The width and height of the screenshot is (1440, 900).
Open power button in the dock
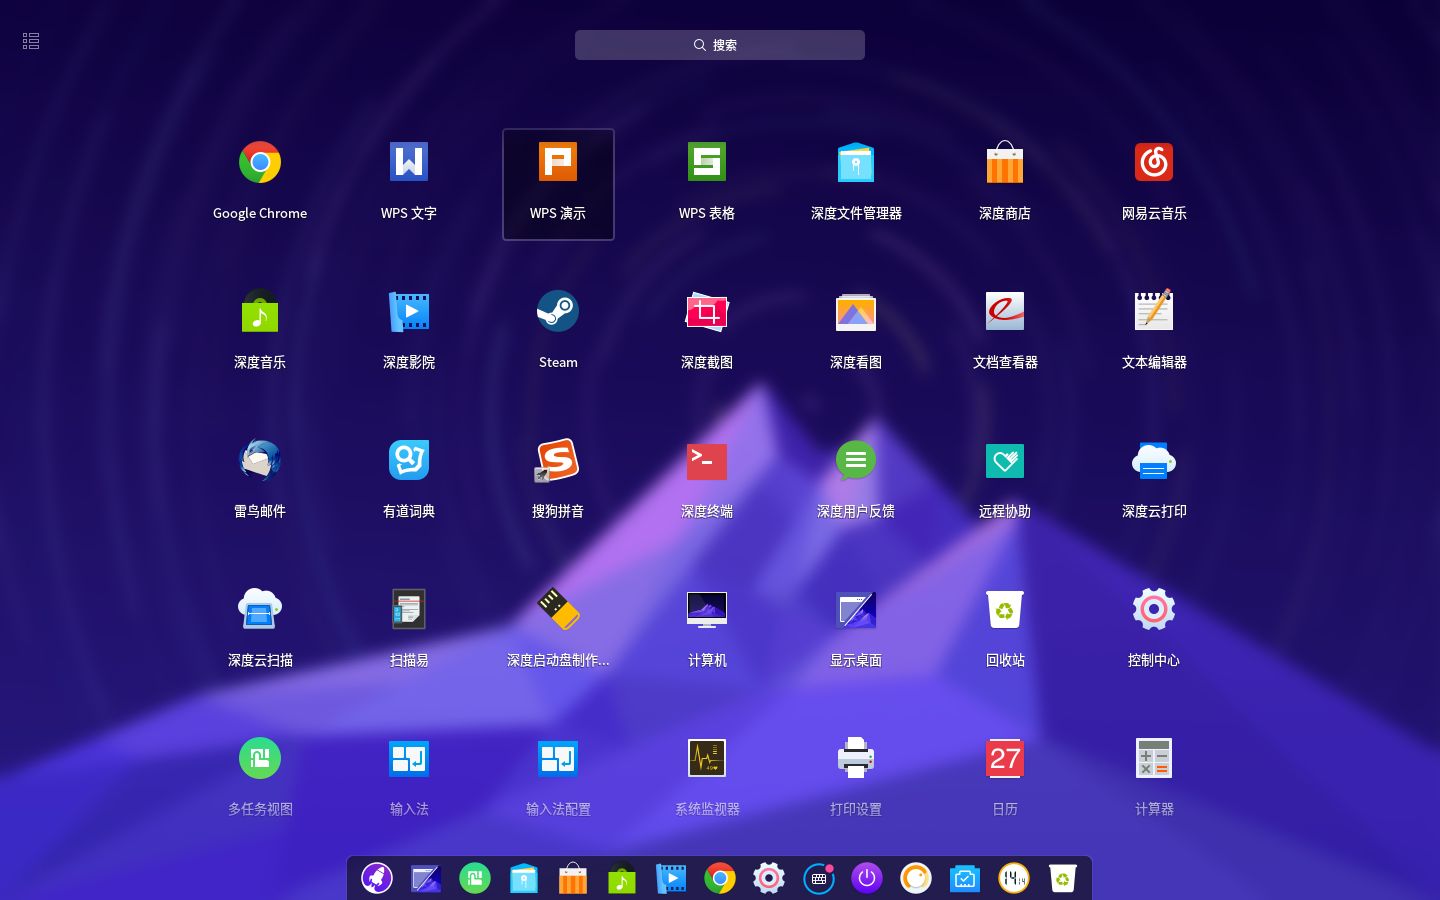(x=867, y=878)
